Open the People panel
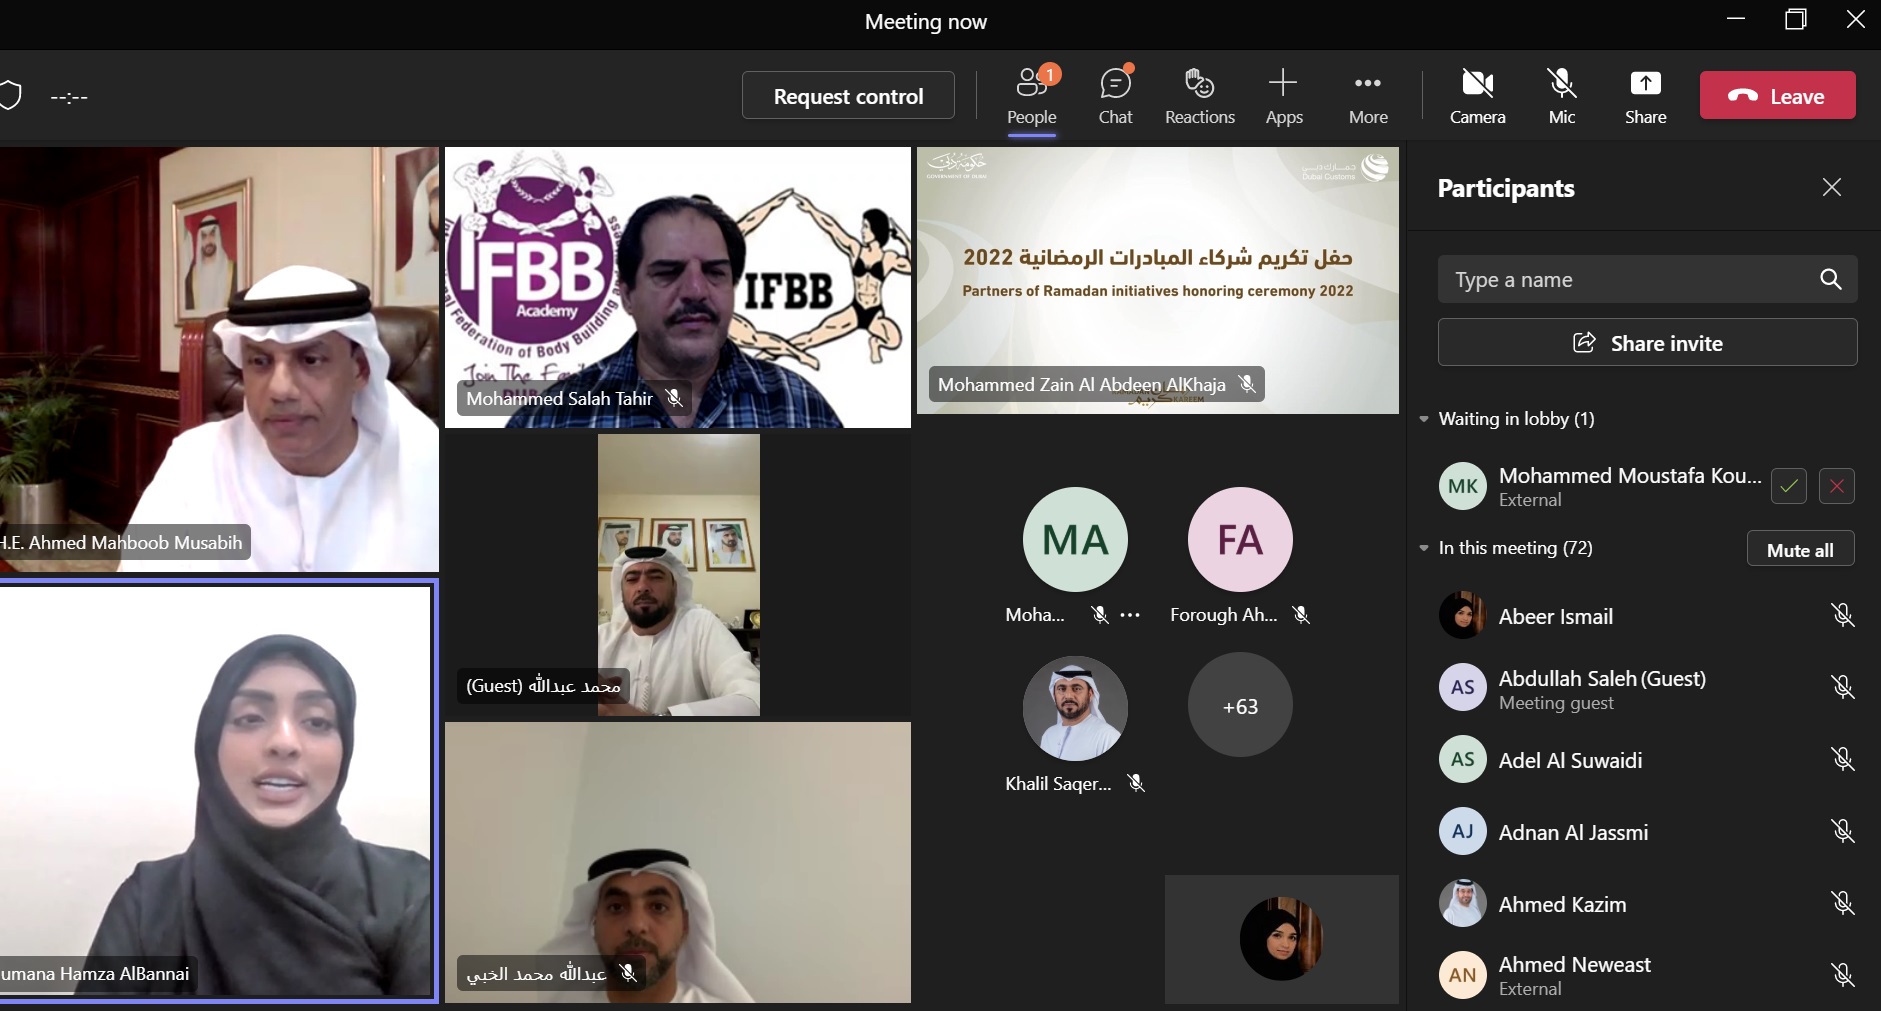Screen dimensions: 1881x1011 [1031, 96]
